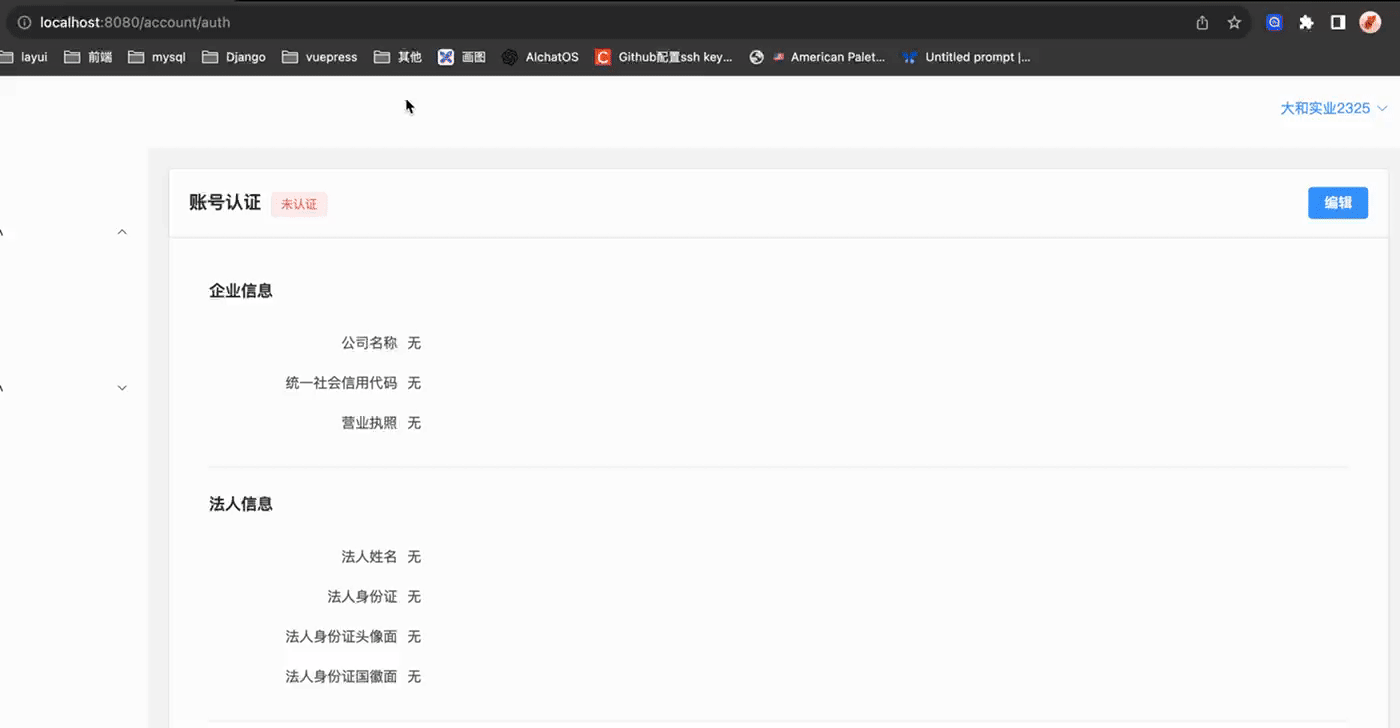
Task: Open the AIchatOS bookmark
Action: (x=540, y=57)
